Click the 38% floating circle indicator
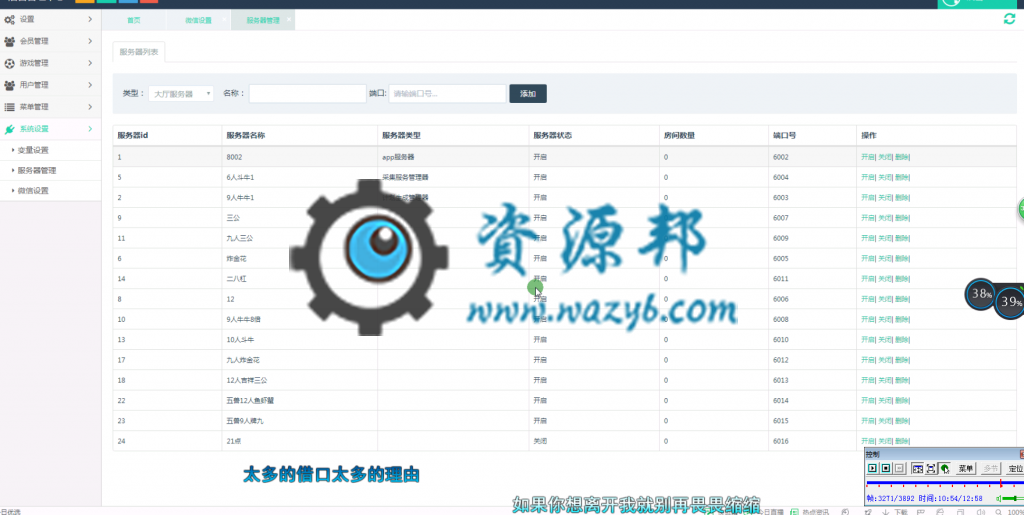The height and width of the screenshot is (515, 1024). (x=981, y=294)
